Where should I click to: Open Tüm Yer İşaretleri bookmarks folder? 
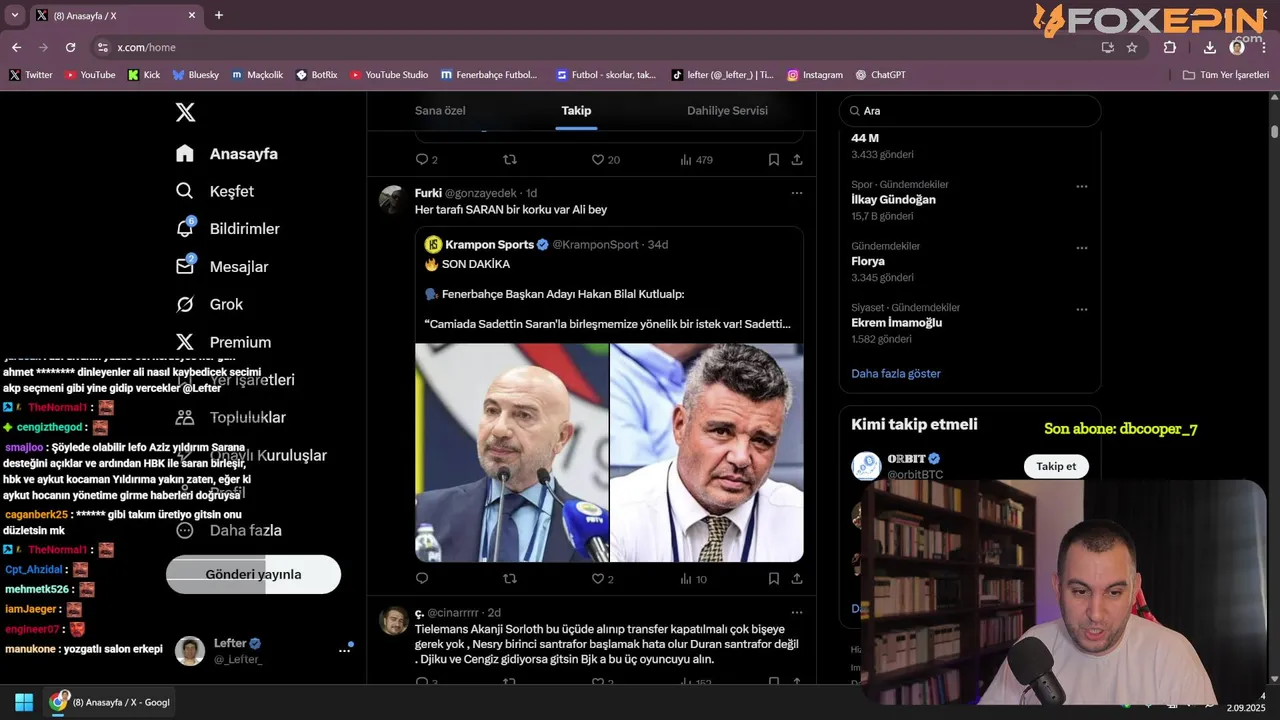coord(1226,75)
